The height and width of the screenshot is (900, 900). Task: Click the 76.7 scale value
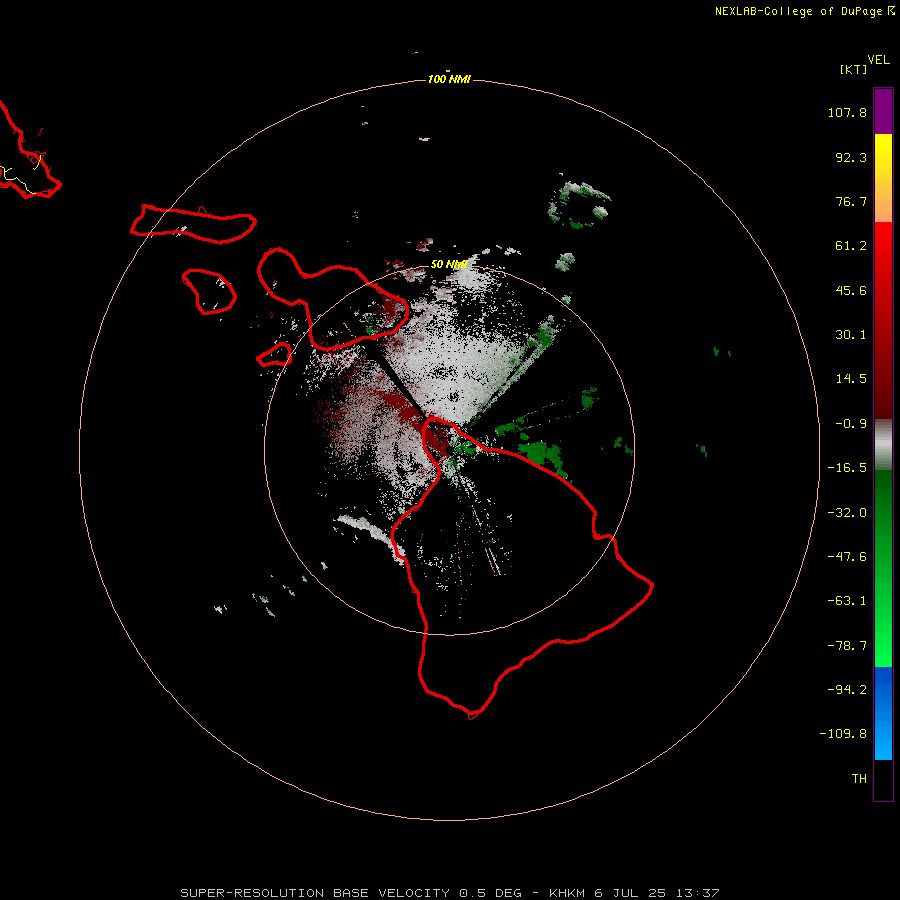click(851, 201)
